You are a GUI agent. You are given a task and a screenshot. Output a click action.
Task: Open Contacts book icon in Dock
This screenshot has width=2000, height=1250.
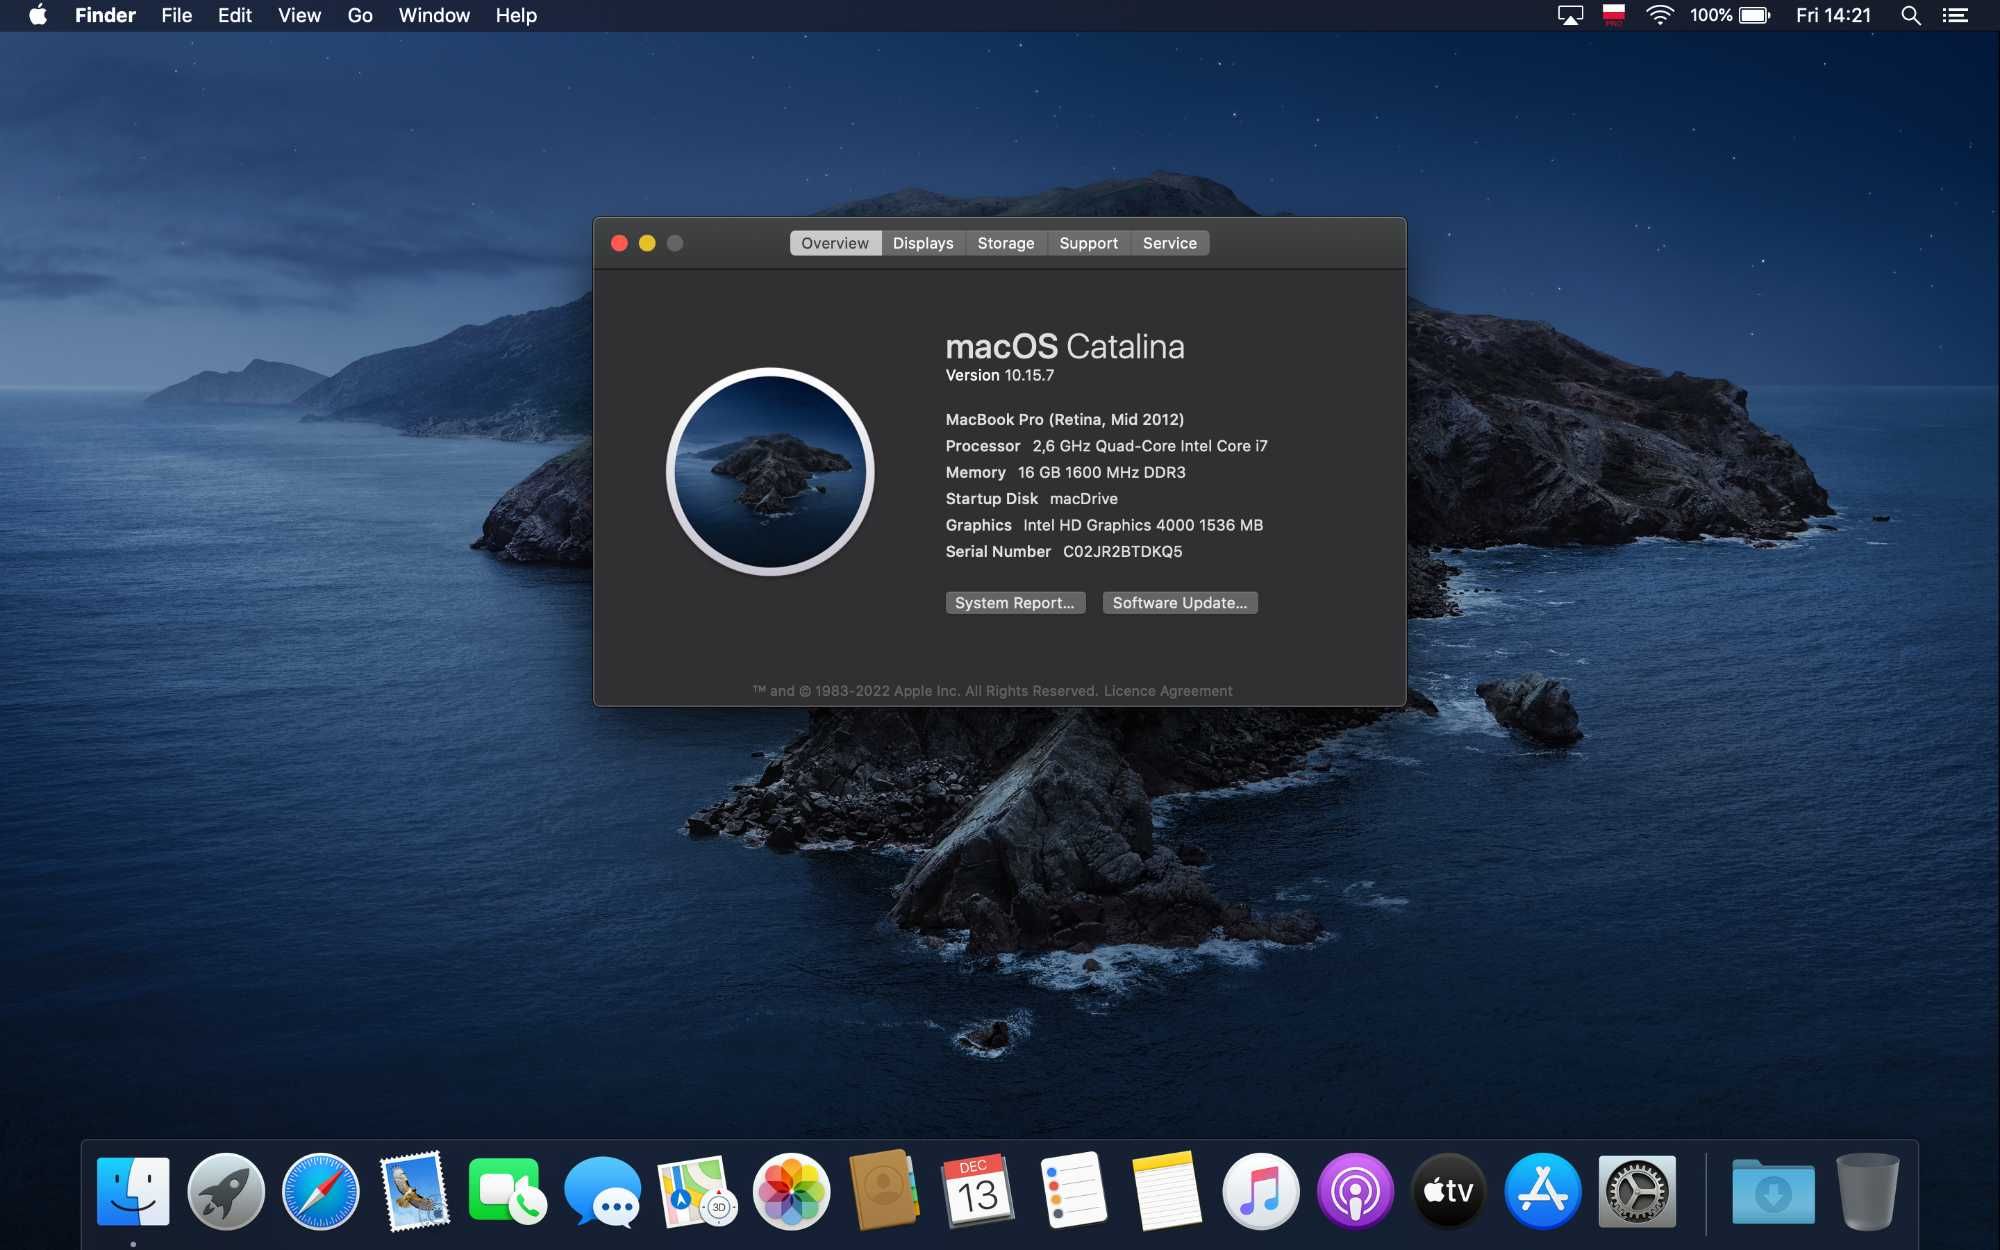point(884,1190)
